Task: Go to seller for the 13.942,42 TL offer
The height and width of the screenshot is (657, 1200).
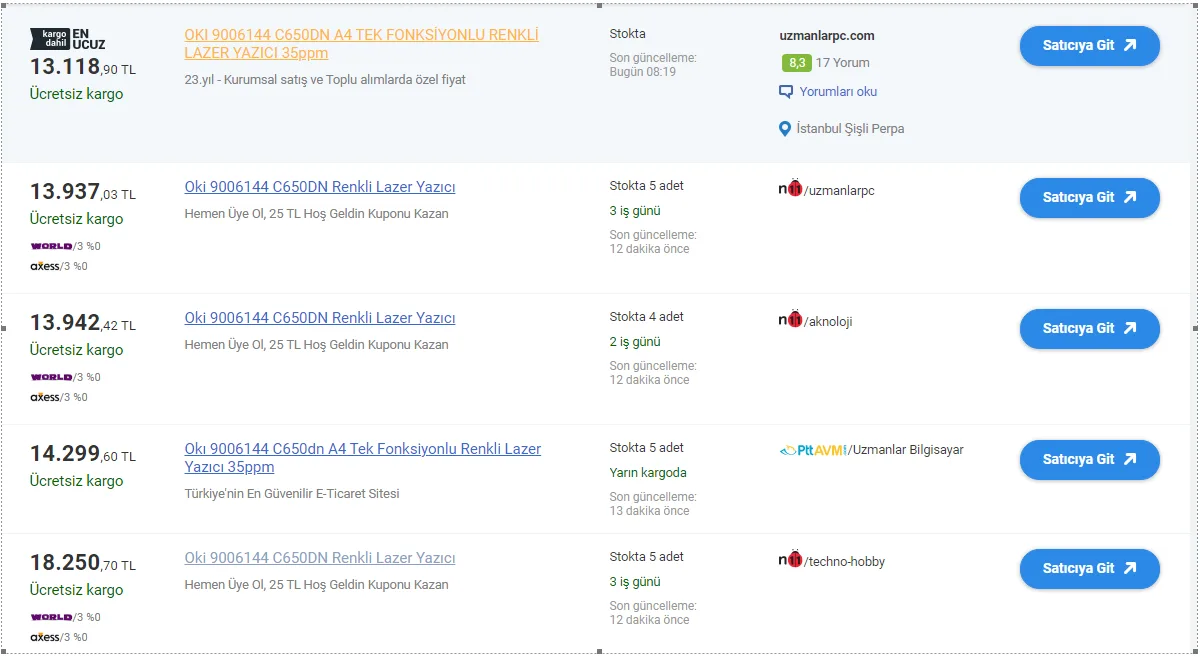Action: pos(1090,329)
